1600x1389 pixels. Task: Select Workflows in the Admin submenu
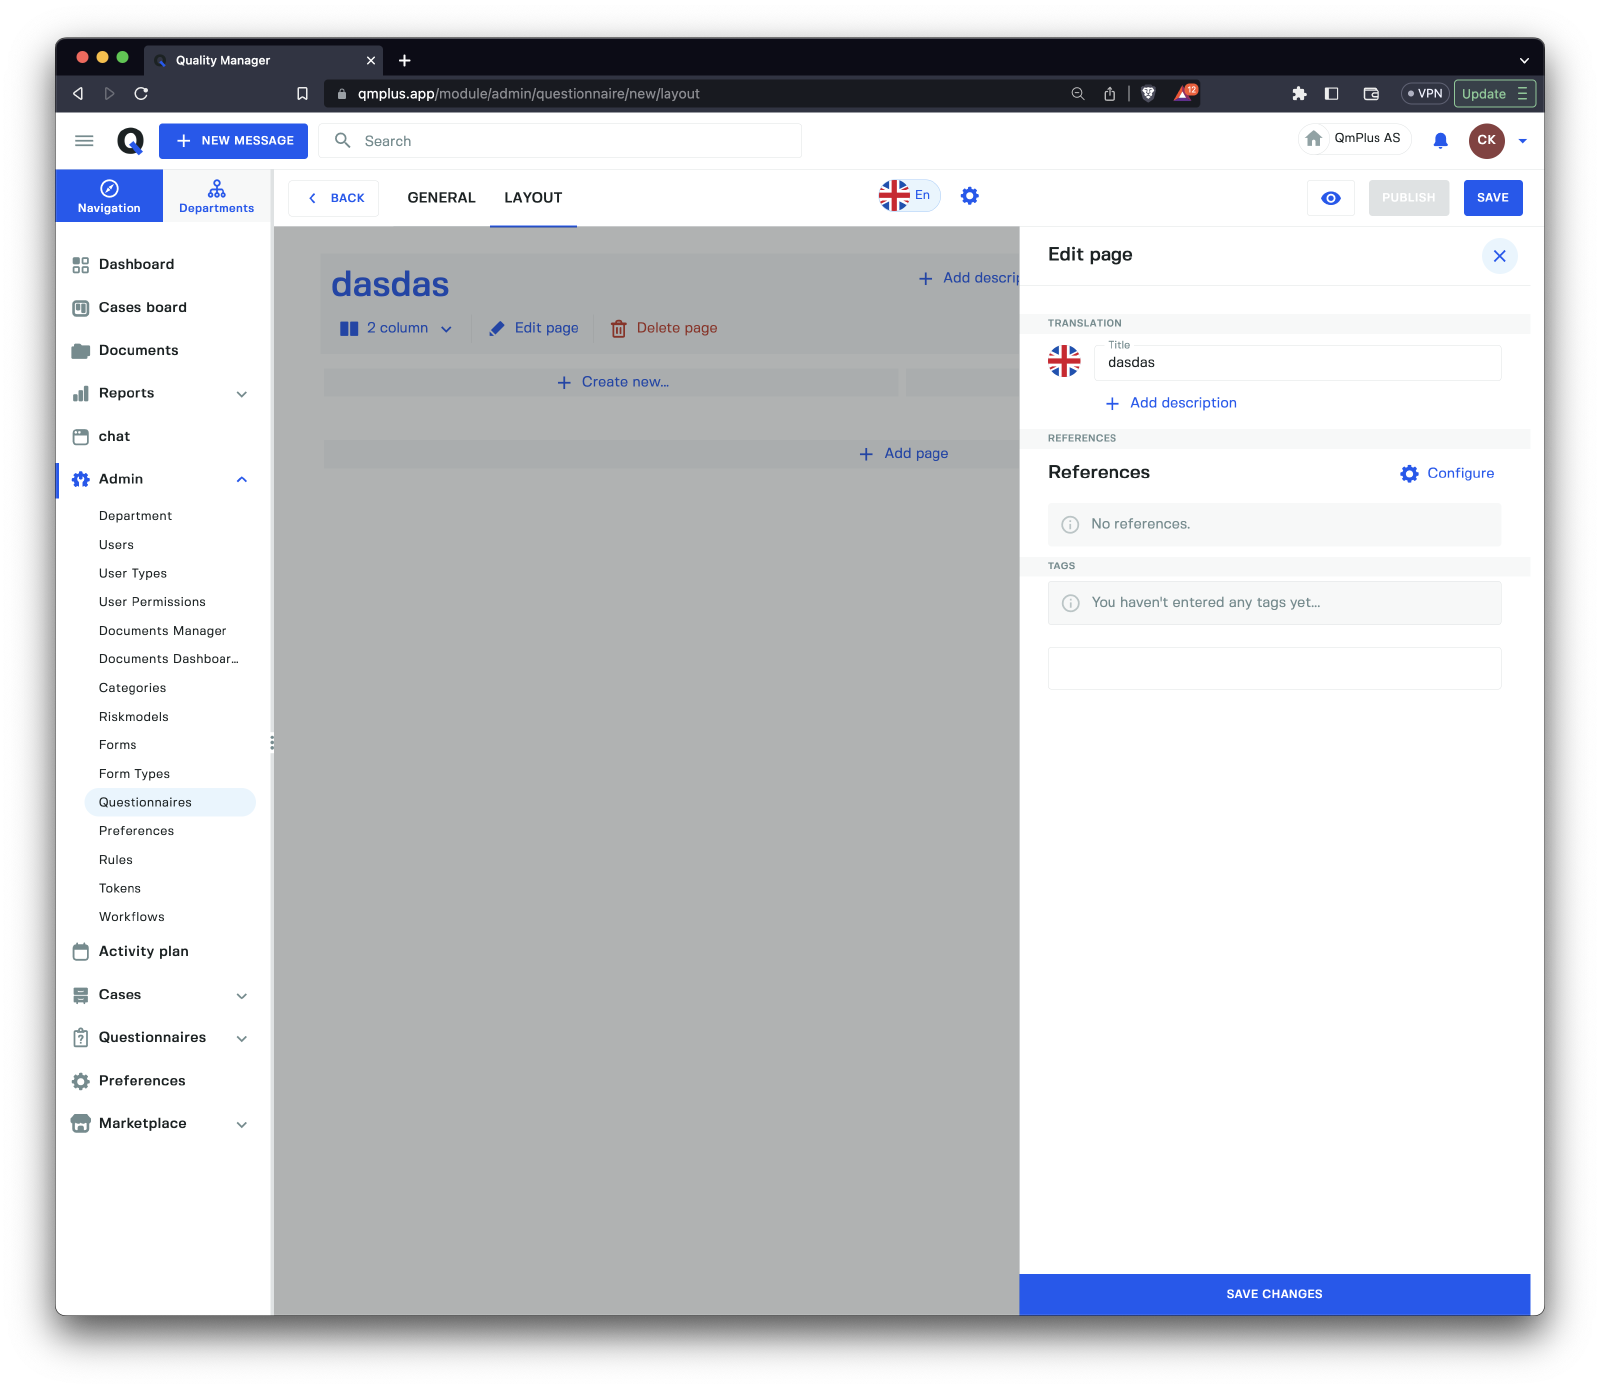(x=131, y=917)
